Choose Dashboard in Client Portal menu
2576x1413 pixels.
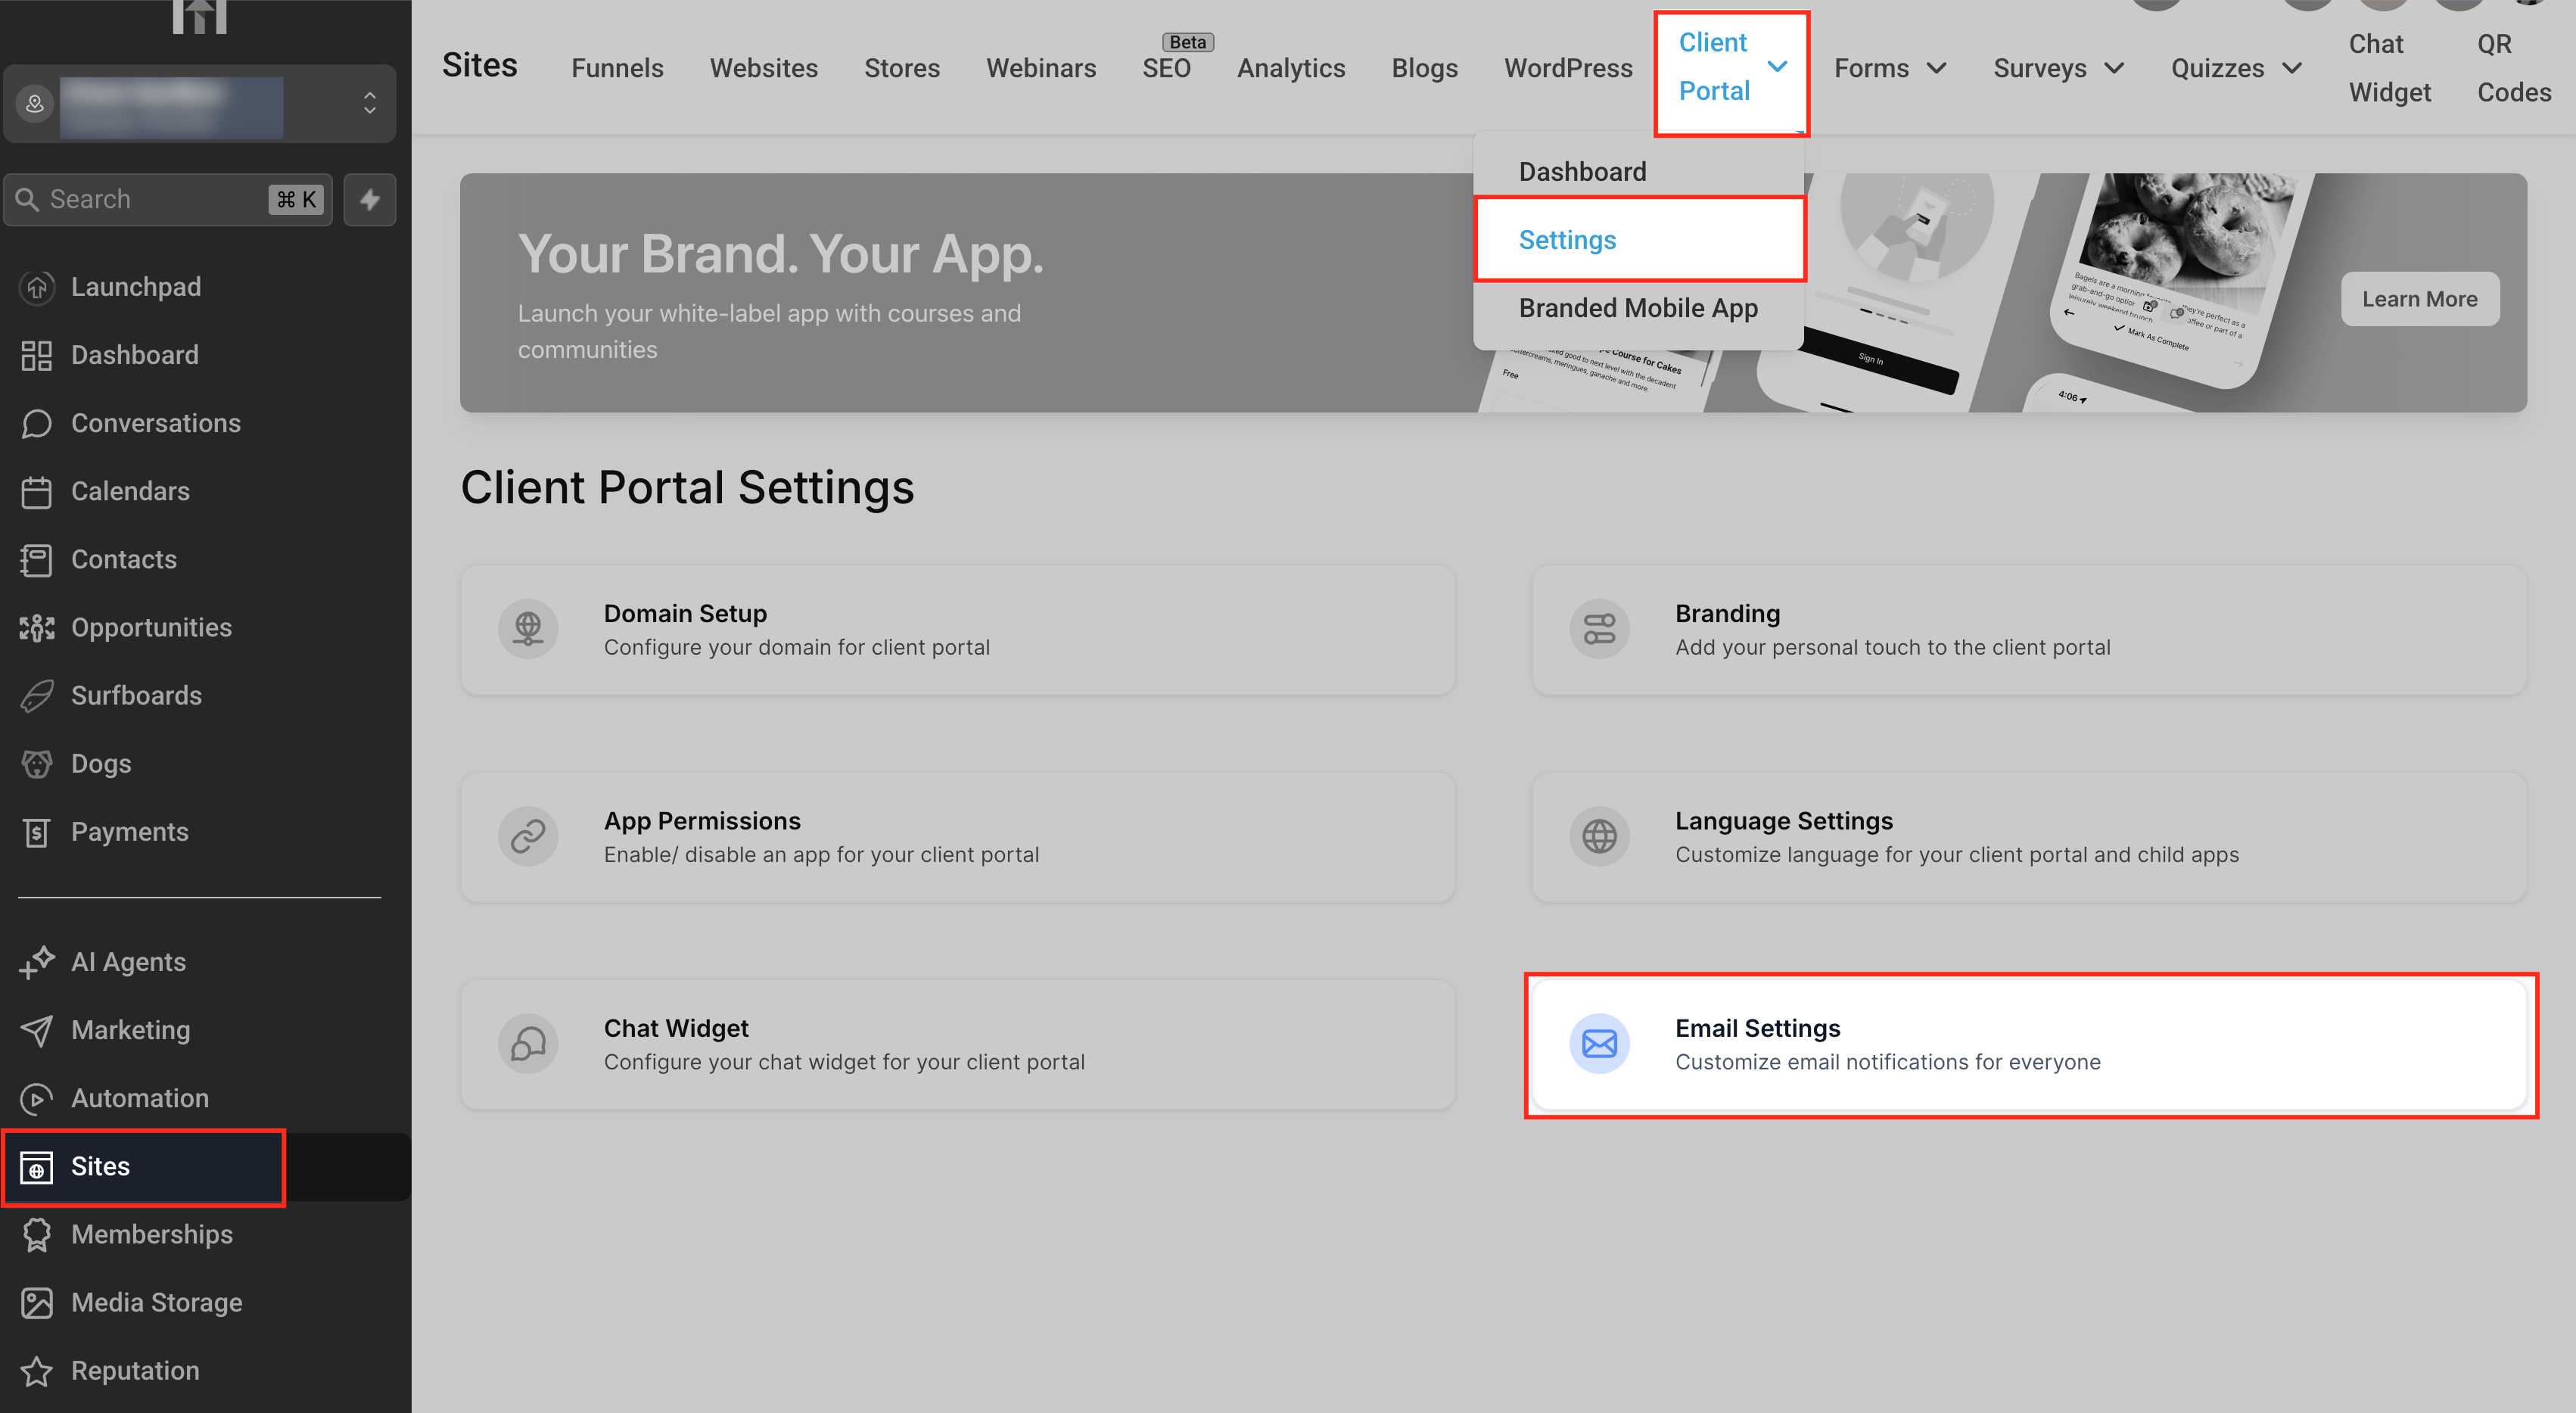tap(1581, 172)
